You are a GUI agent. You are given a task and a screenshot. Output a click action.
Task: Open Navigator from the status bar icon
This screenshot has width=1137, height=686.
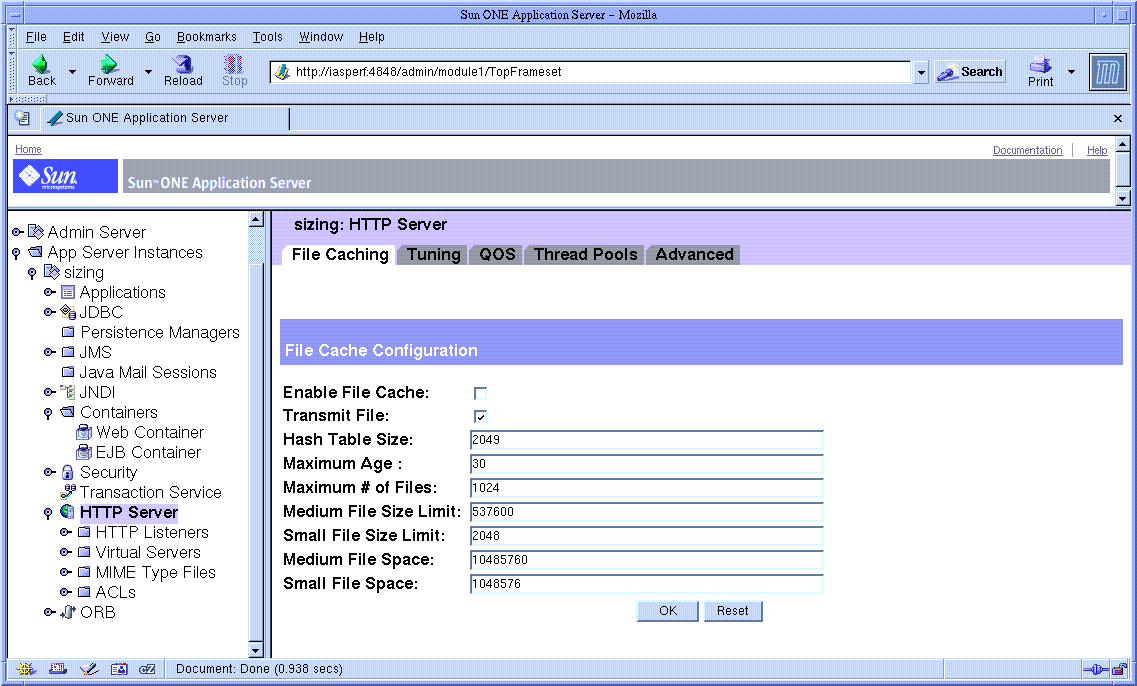point(27,669)
